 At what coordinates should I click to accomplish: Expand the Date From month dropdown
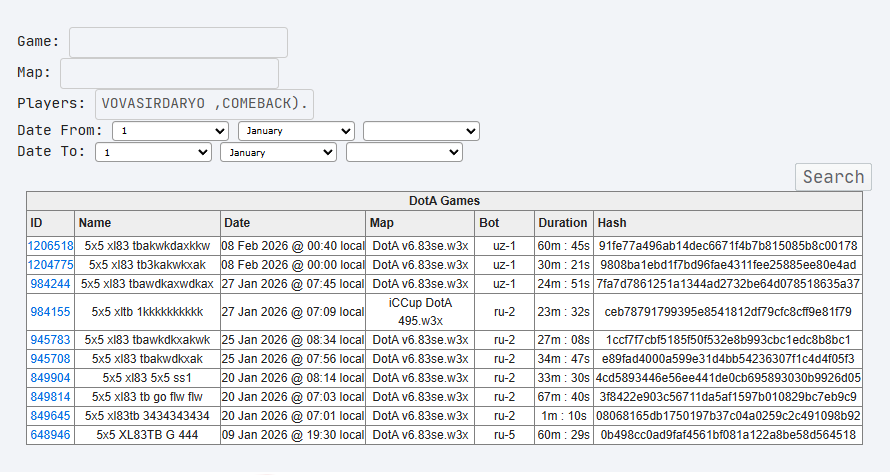pos(296,131)
